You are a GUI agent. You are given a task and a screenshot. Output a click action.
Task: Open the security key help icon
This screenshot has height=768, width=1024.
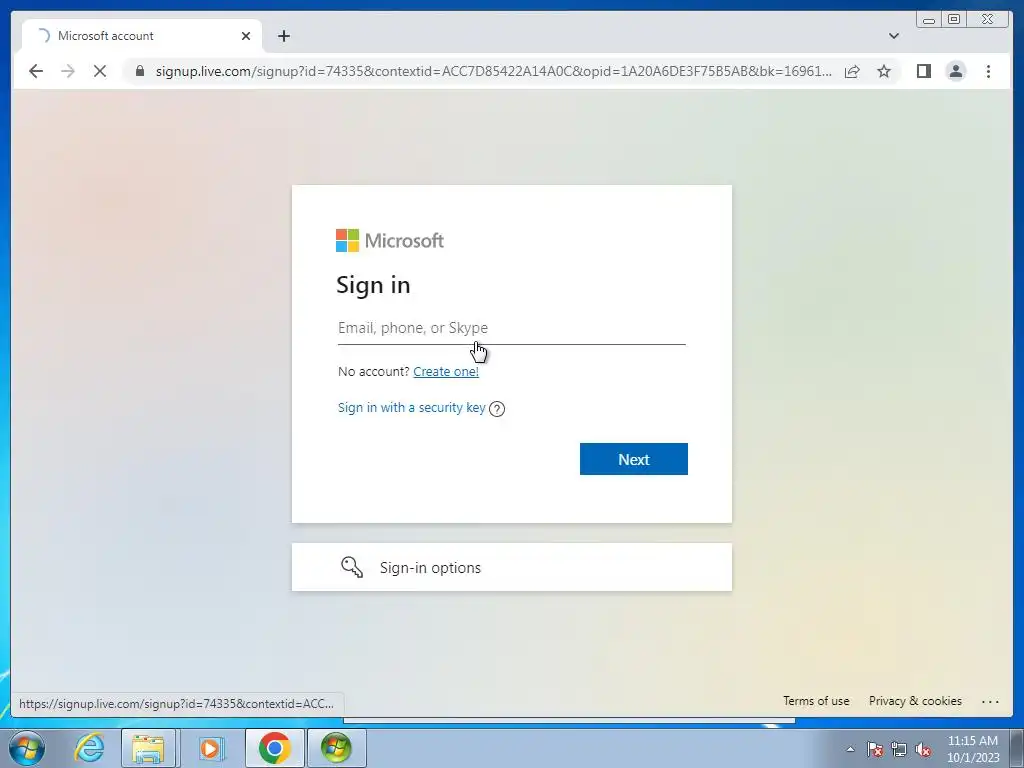(497, 409)
